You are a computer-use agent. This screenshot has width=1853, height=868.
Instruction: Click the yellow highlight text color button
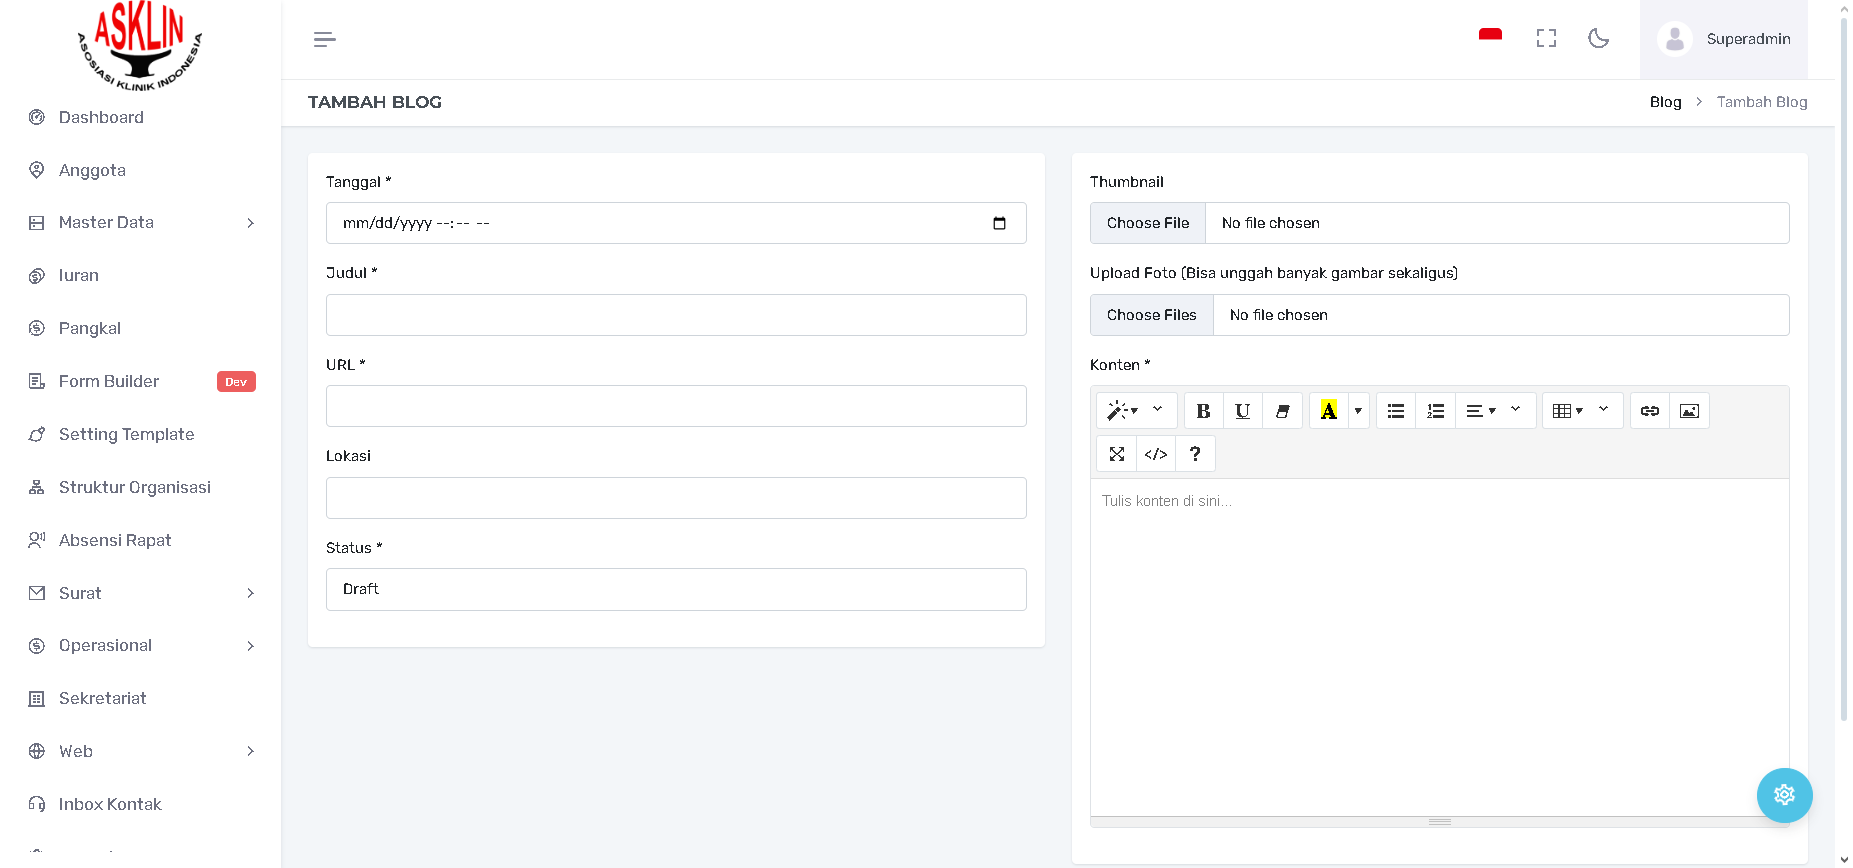[1328, 411]
